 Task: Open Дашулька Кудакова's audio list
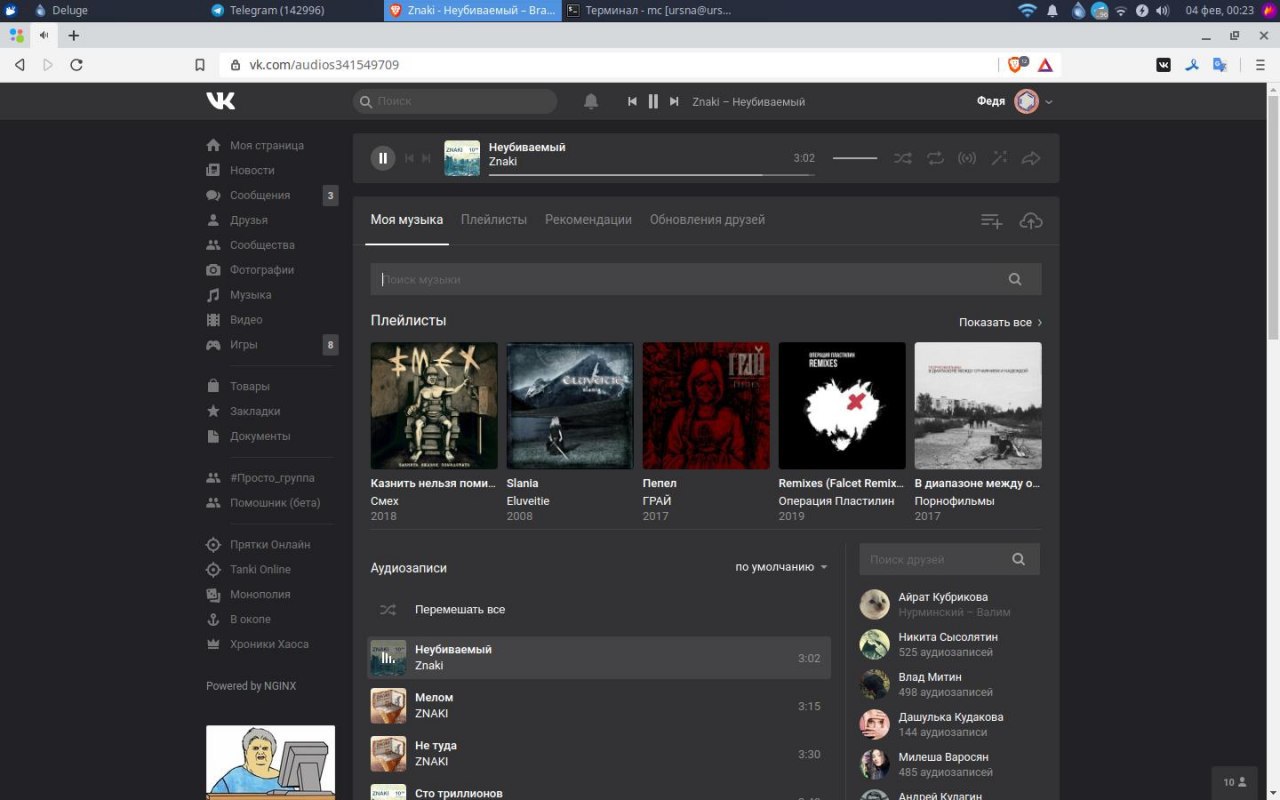pos(951,717)
